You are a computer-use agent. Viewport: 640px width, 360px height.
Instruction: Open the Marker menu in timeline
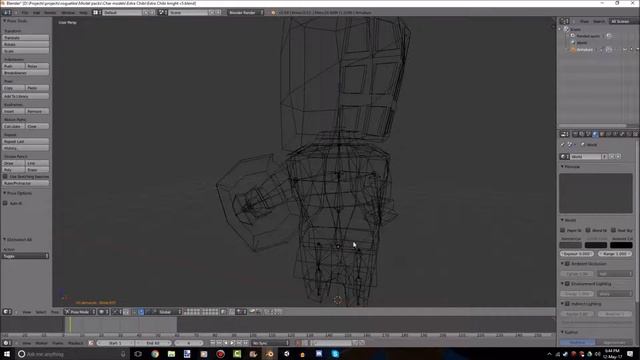click(41, 343)
